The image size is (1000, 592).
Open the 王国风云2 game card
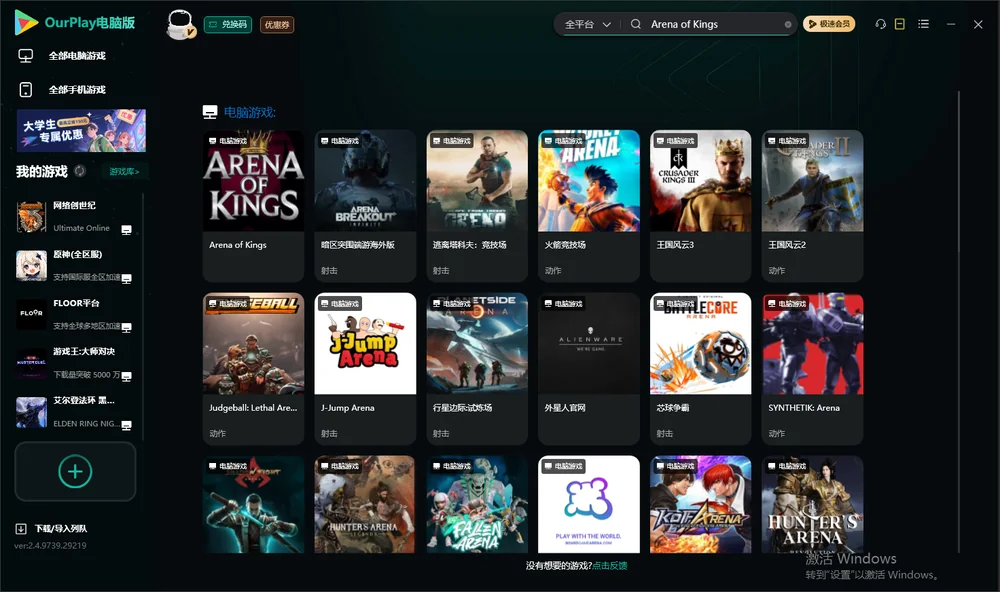point(812,205)
